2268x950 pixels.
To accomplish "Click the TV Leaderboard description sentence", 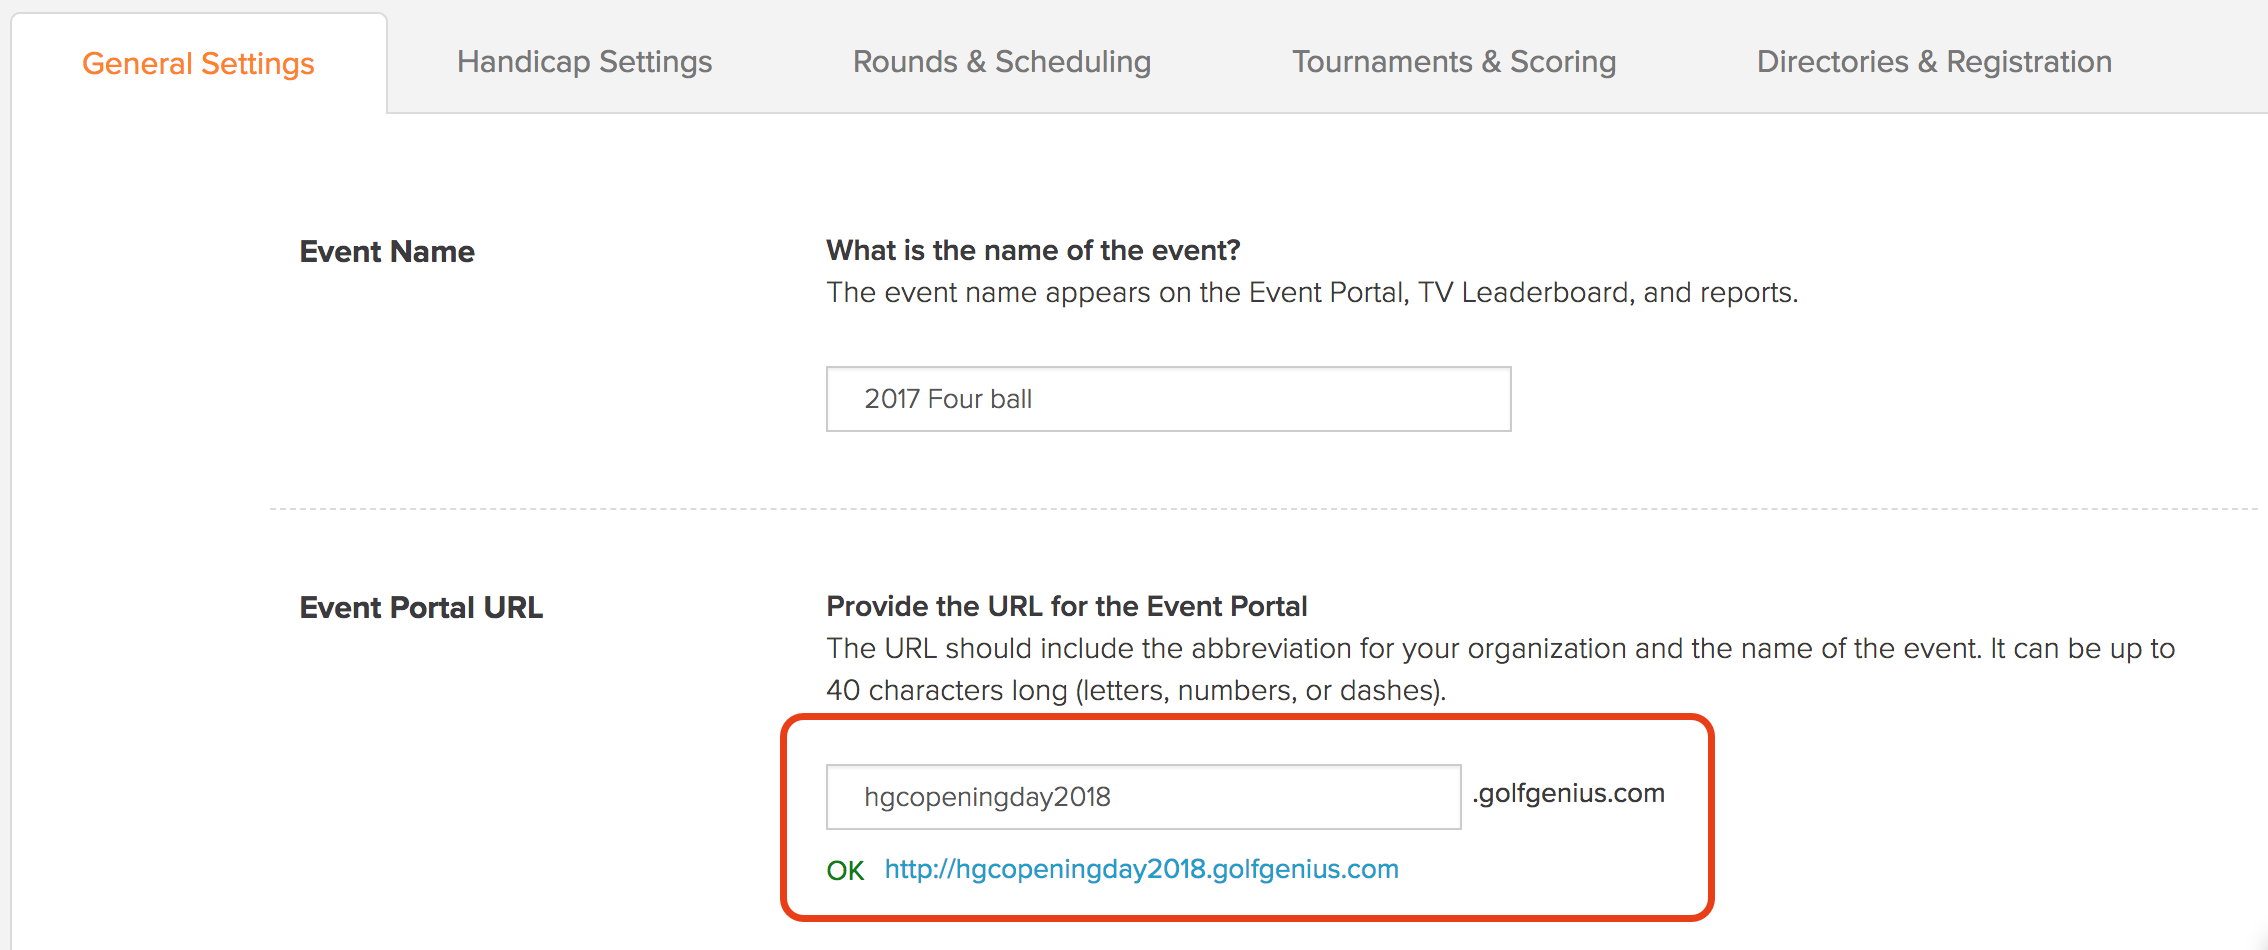I will [1312, 292].
